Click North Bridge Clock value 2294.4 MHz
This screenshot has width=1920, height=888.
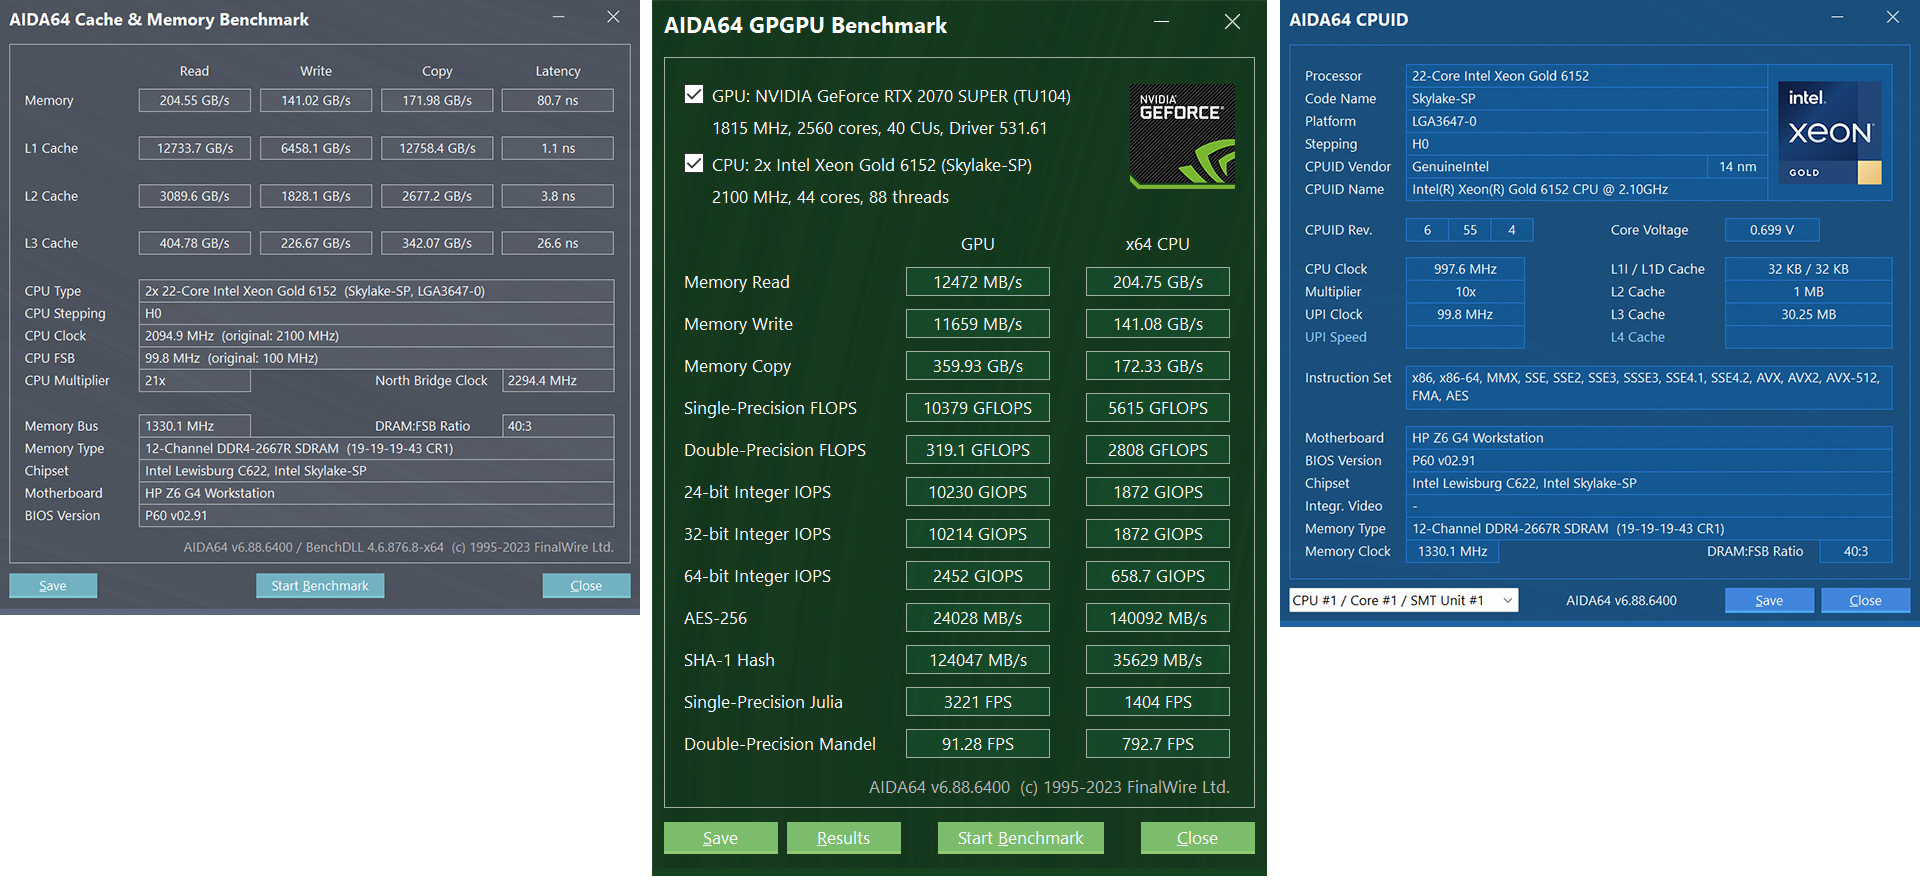[x=558, y=381]
